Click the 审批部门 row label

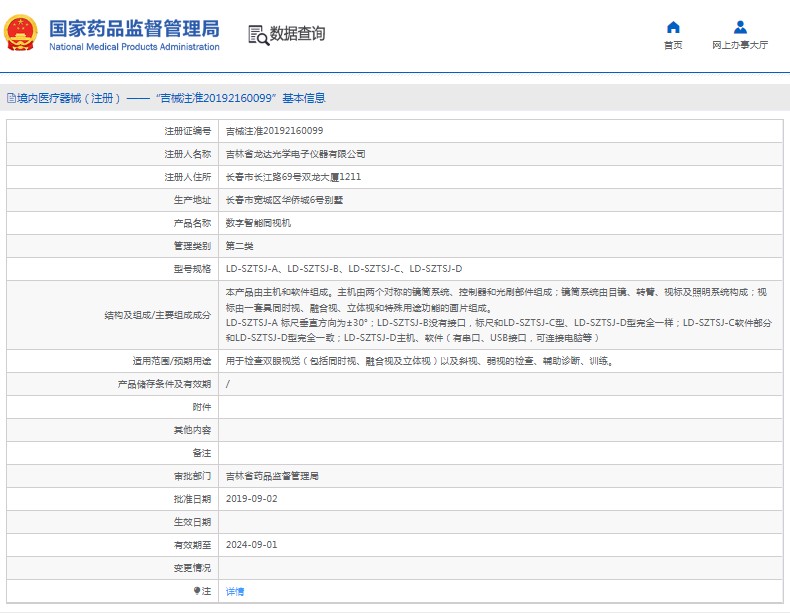click(x=192, y=476)
